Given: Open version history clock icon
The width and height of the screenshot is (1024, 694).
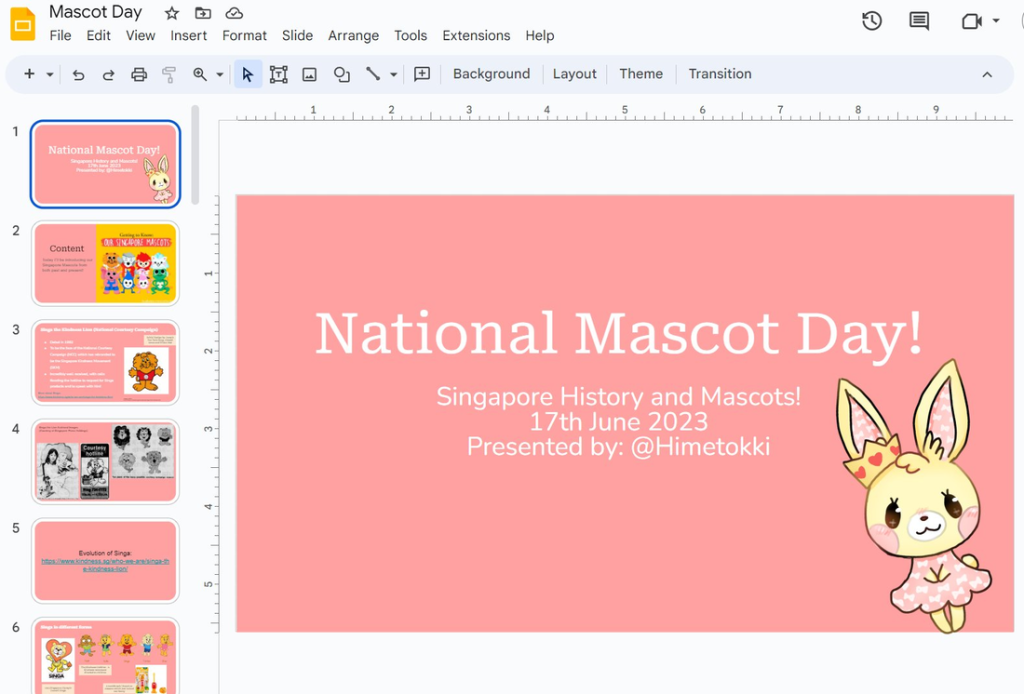Looking at the screenshot, I should [x=872, y=21].
